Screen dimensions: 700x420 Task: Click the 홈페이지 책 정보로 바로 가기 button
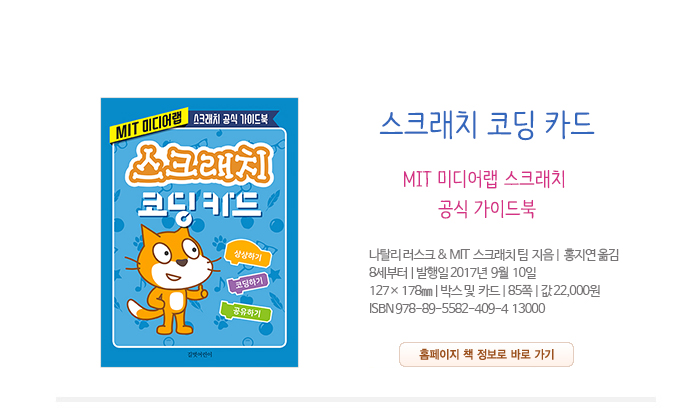click(x=486, y=354)
